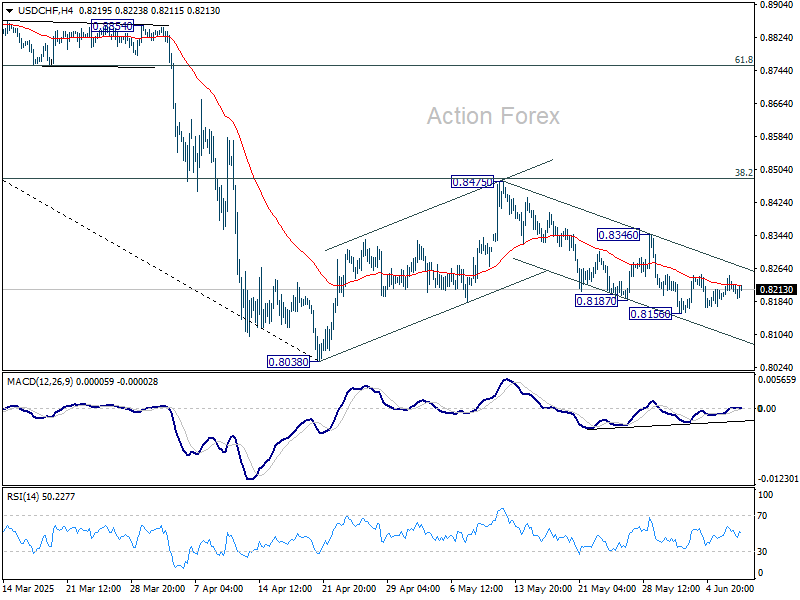Click the 38.2 Fibonacci level label
The height and width of the screenshot is (600, 800).
point(743,173)
